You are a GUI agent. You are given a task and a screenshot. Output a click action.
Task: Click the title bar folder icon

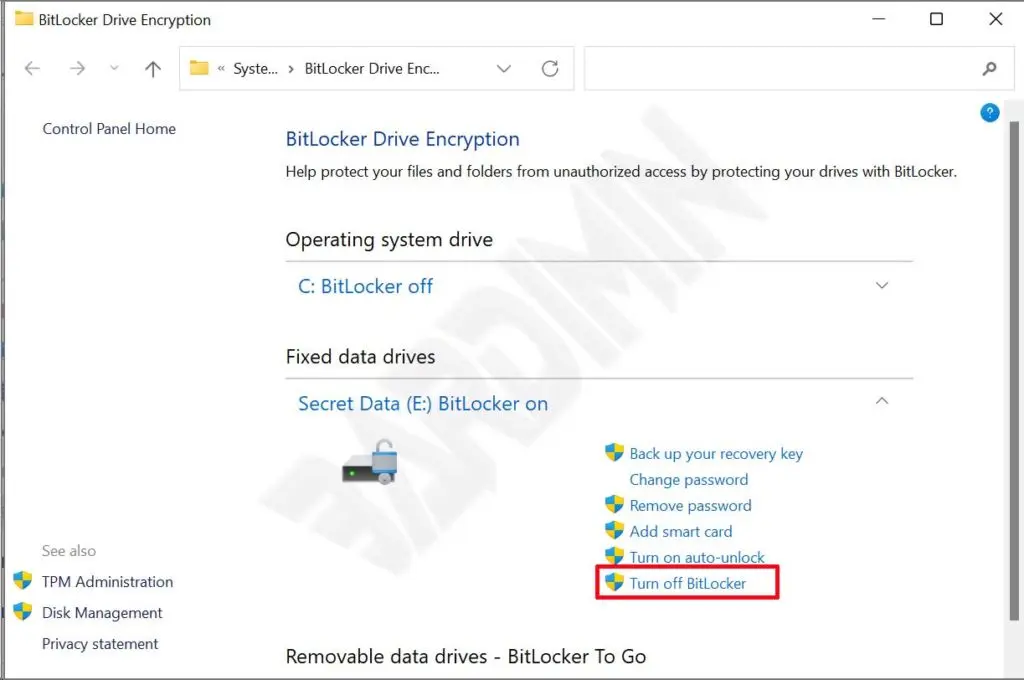[24, 18]
